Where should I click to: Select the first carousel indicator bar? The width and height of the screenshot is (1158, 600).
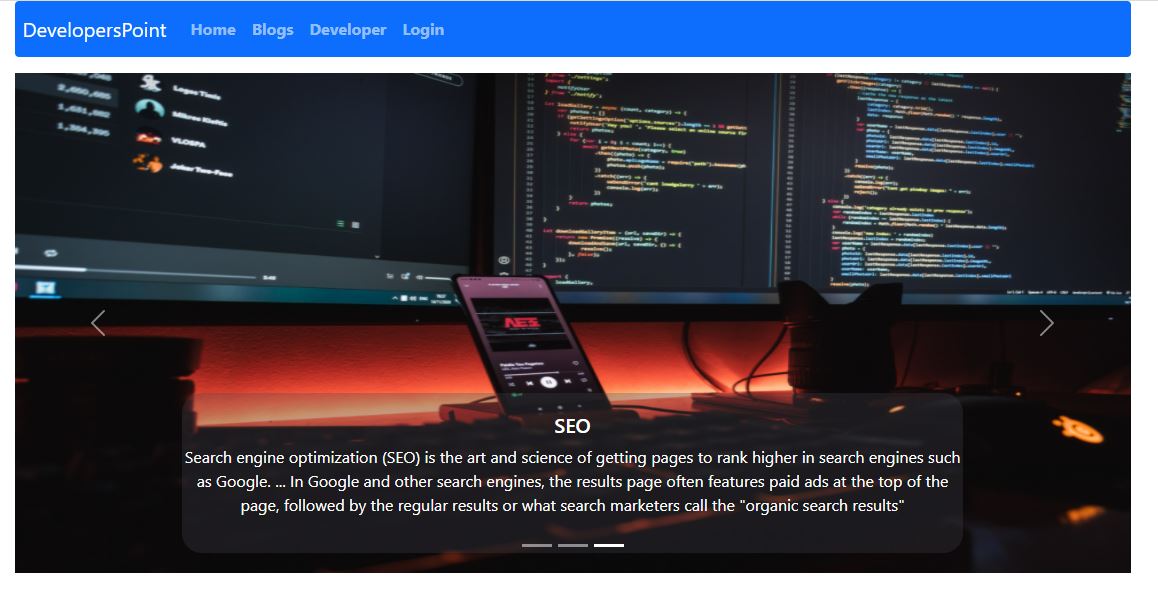pyautogui.click(x=537, y=545)
